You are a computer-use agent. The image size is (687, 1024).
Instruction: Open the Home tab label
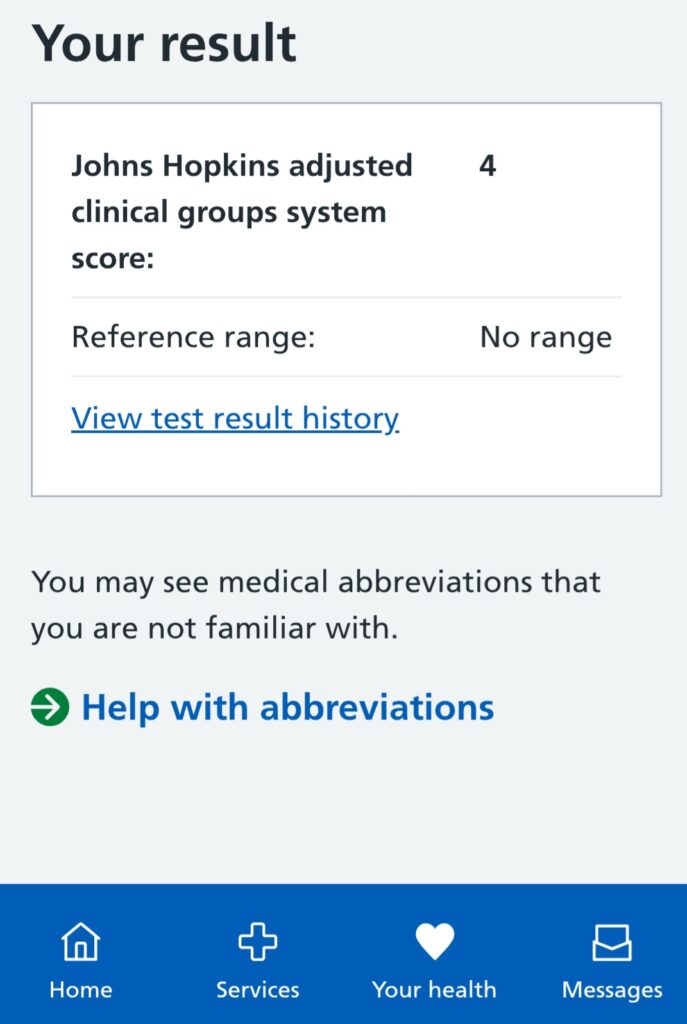coord(81,990)
